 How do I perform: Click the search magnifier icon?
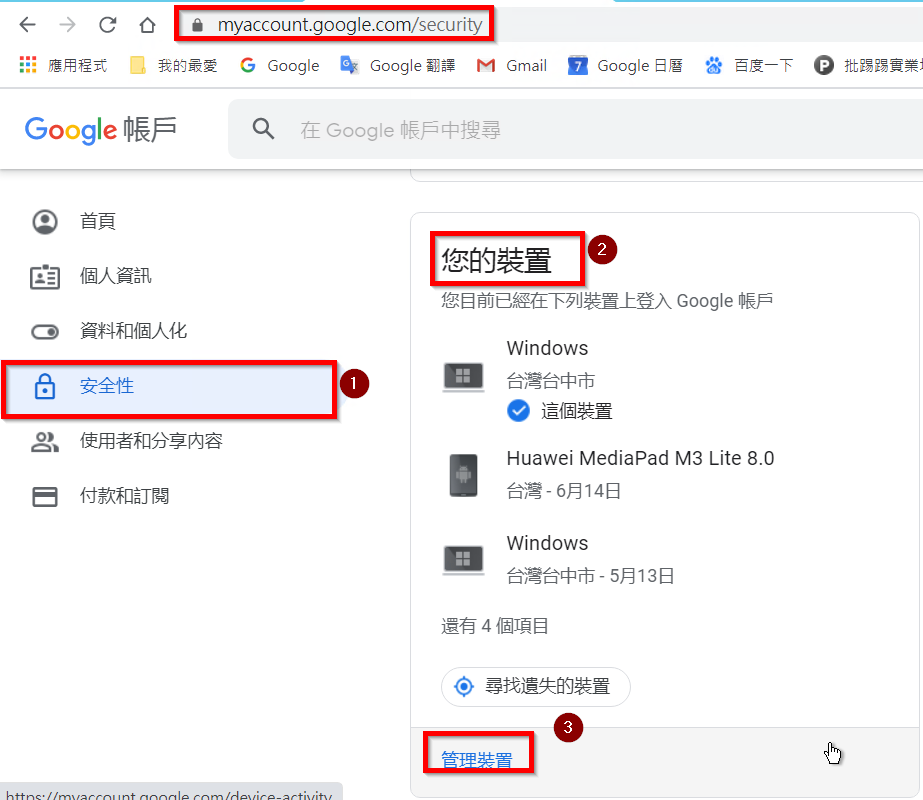click(263, 128)
